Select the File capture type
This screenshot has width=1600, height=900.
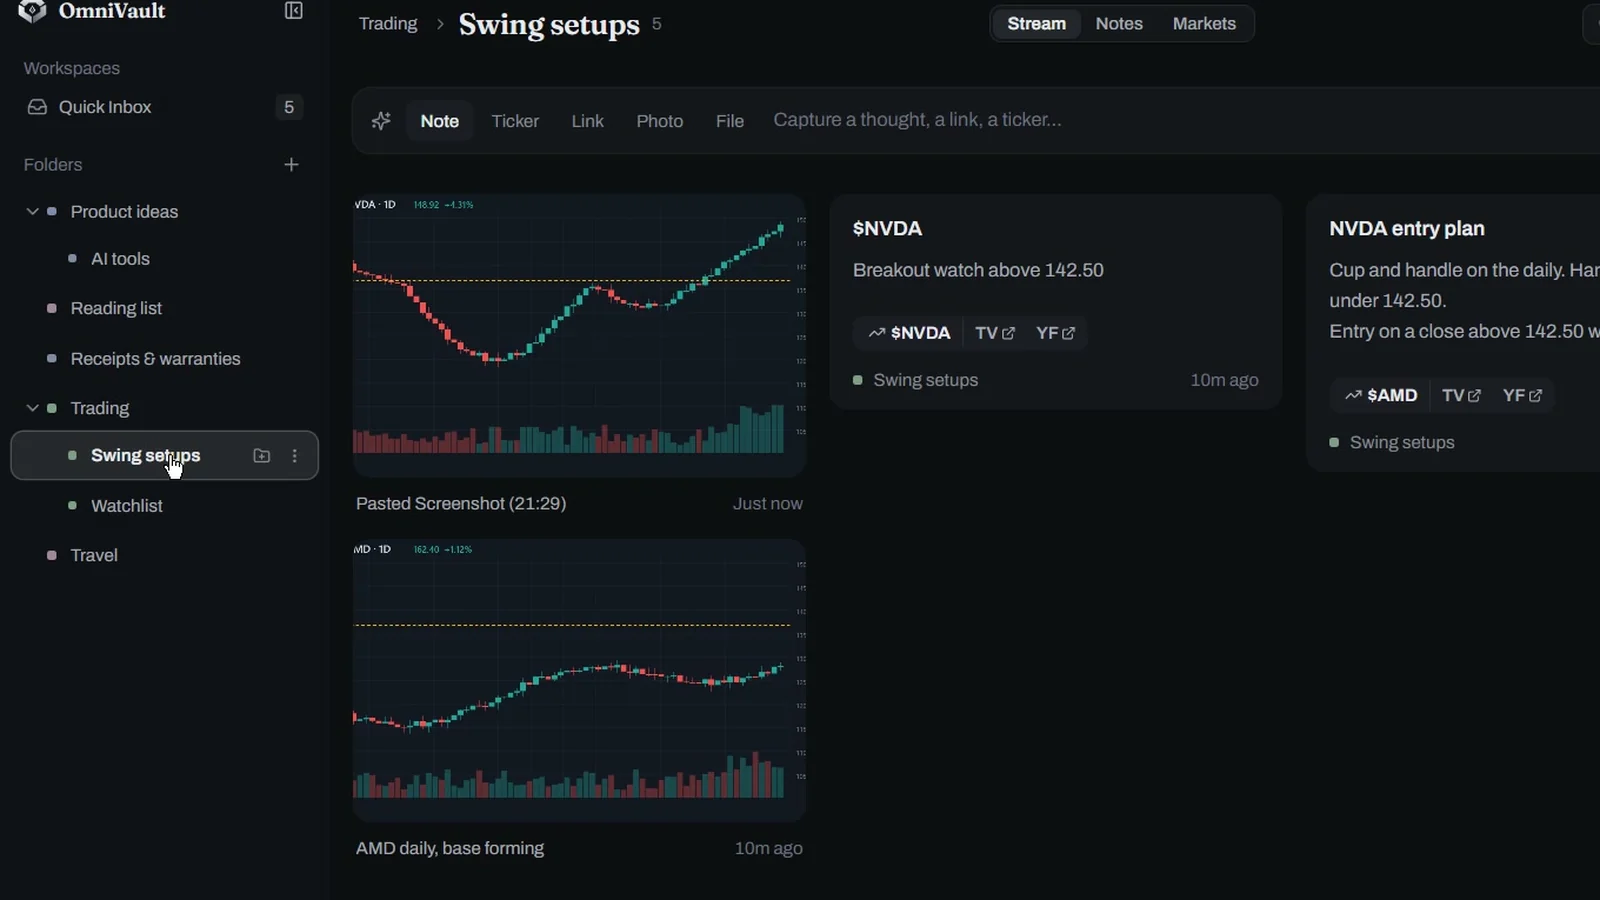(730, 121)
